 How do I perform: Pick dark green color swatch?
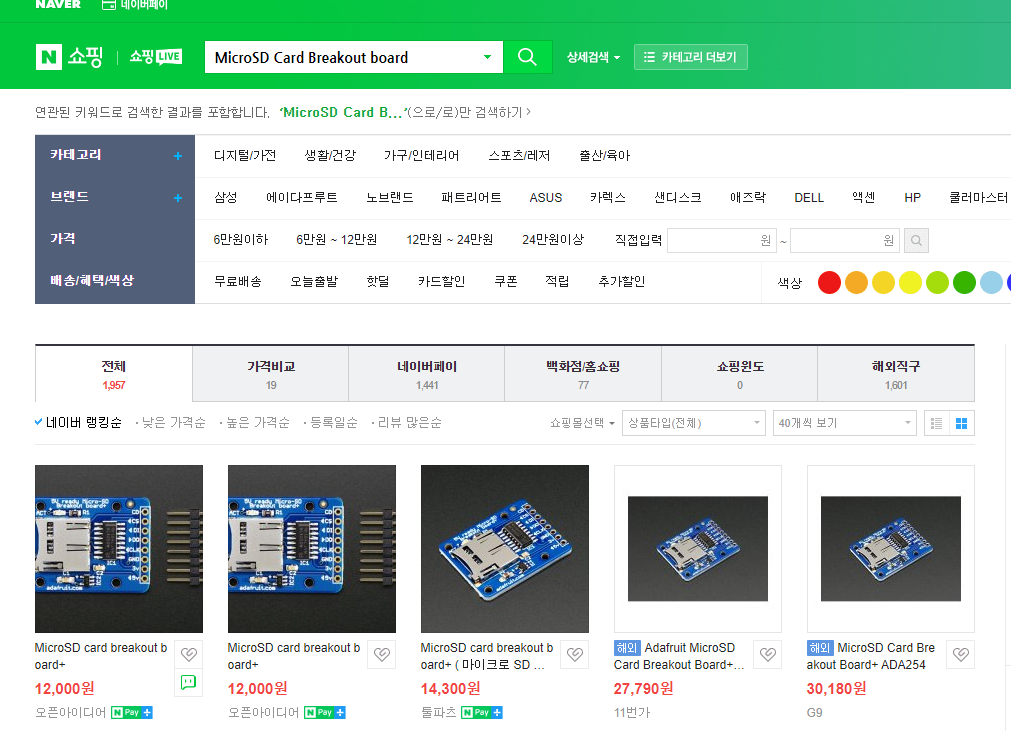[x=964, y=282]
